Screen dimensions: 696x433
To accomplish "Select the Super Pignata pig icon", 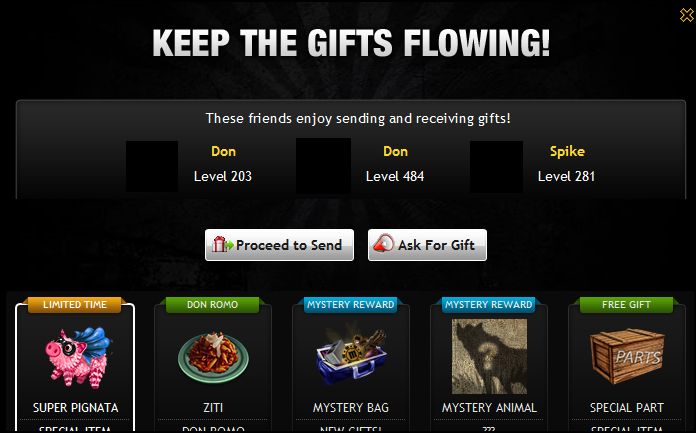I will coord(78,358).
